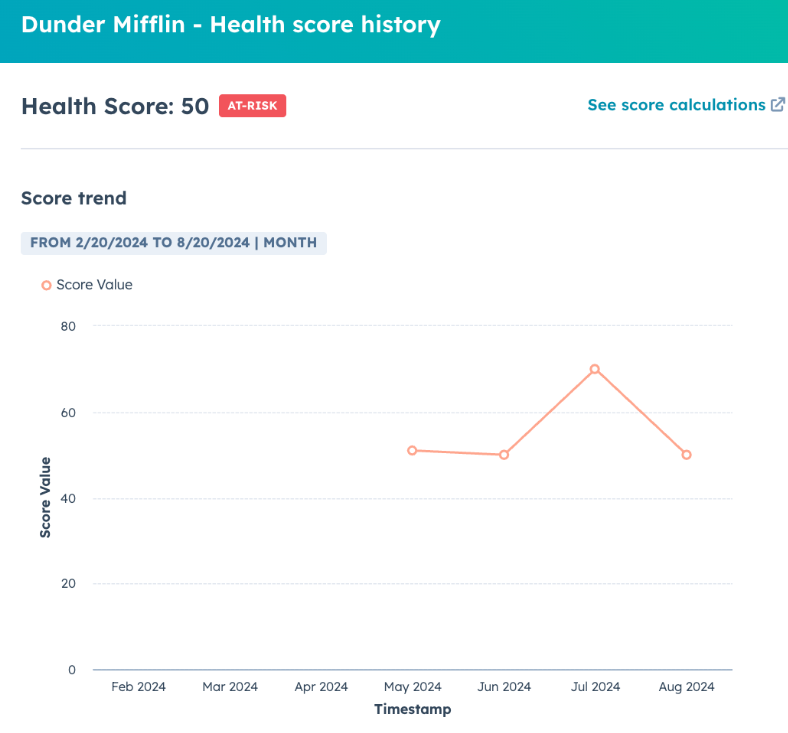
Task: Click the Jul 2024 axis label
Action: coord(596,687)
